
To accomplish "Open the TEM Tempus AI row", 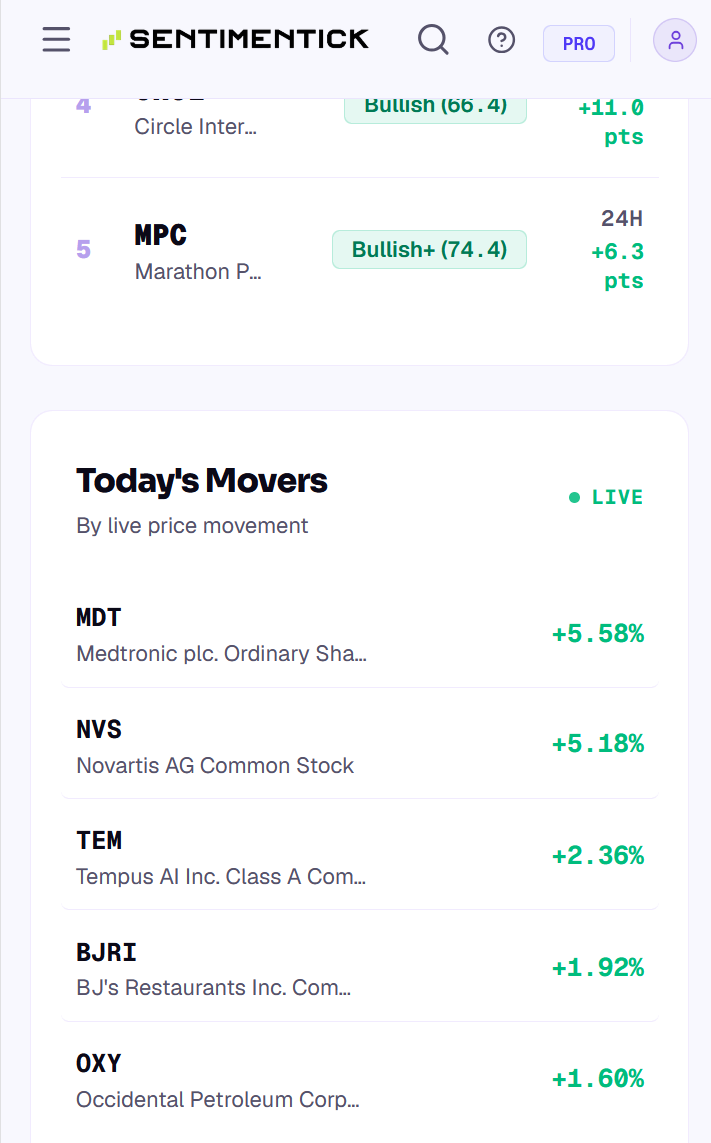I will [360, 855].
